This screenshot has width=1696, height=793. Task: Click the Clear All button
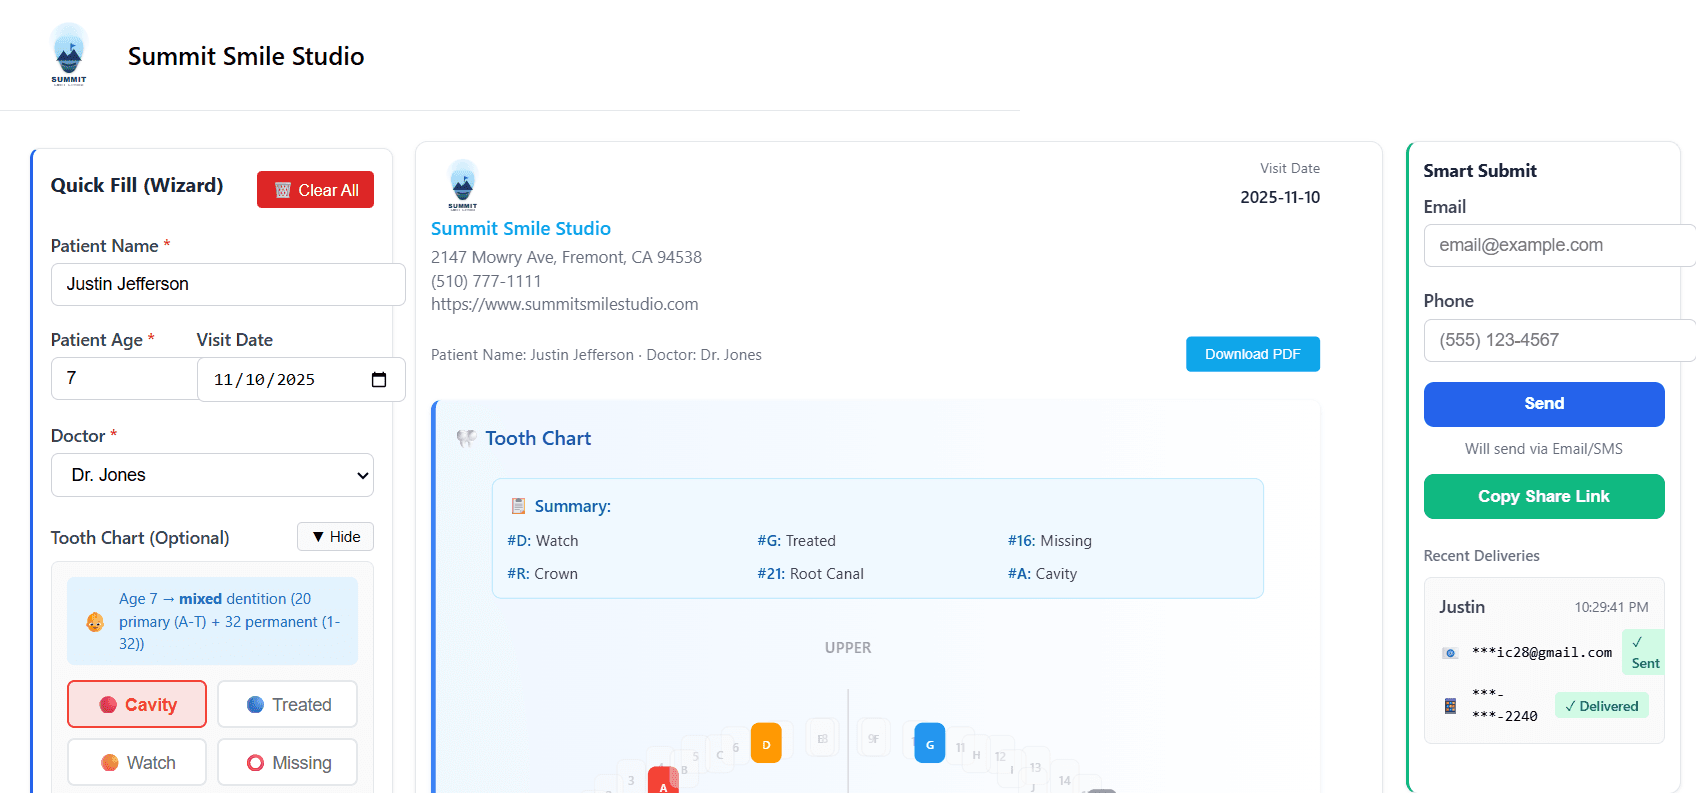pos(315,190)
